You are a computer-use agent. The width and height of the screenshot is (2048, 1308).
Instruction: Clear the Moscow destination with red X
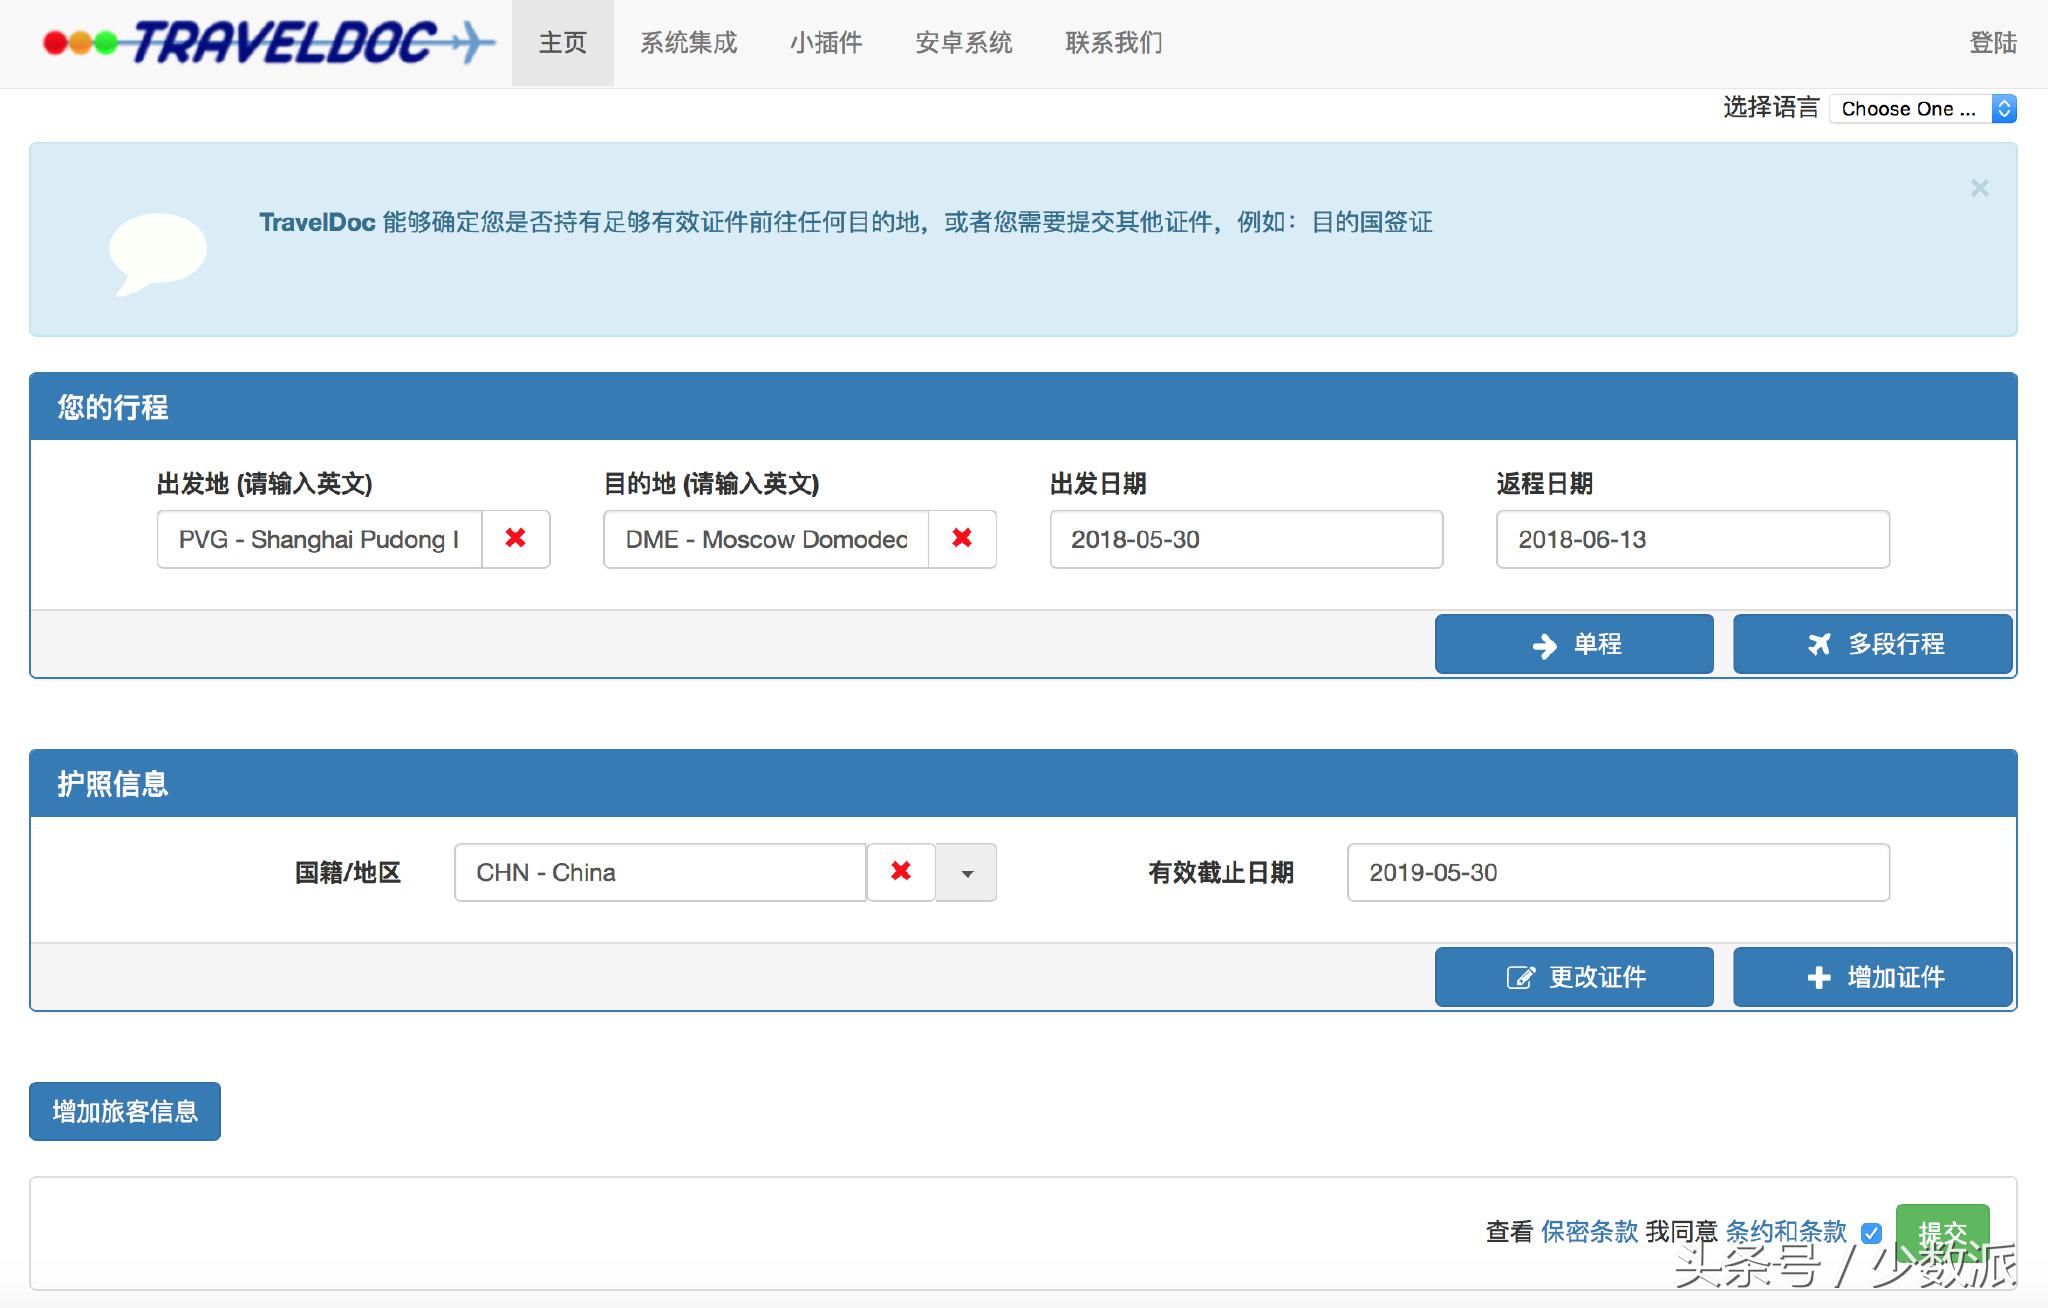(x=962, y=539)
